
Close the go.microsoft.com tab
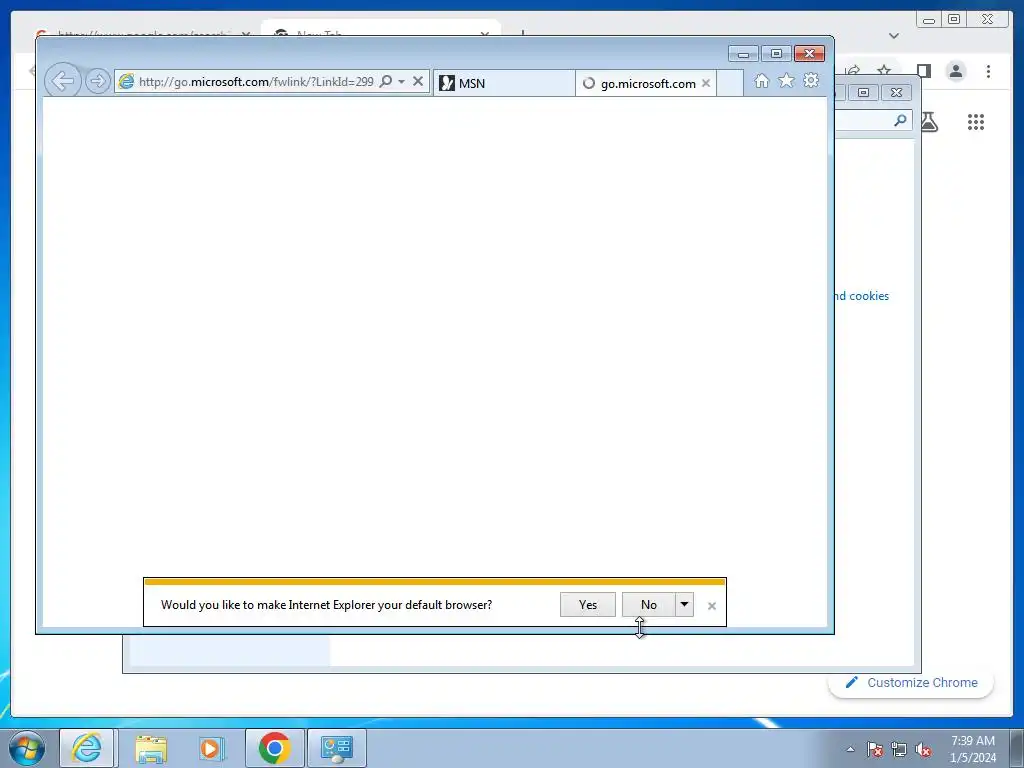pyautogui.click(x=706, y=83)
